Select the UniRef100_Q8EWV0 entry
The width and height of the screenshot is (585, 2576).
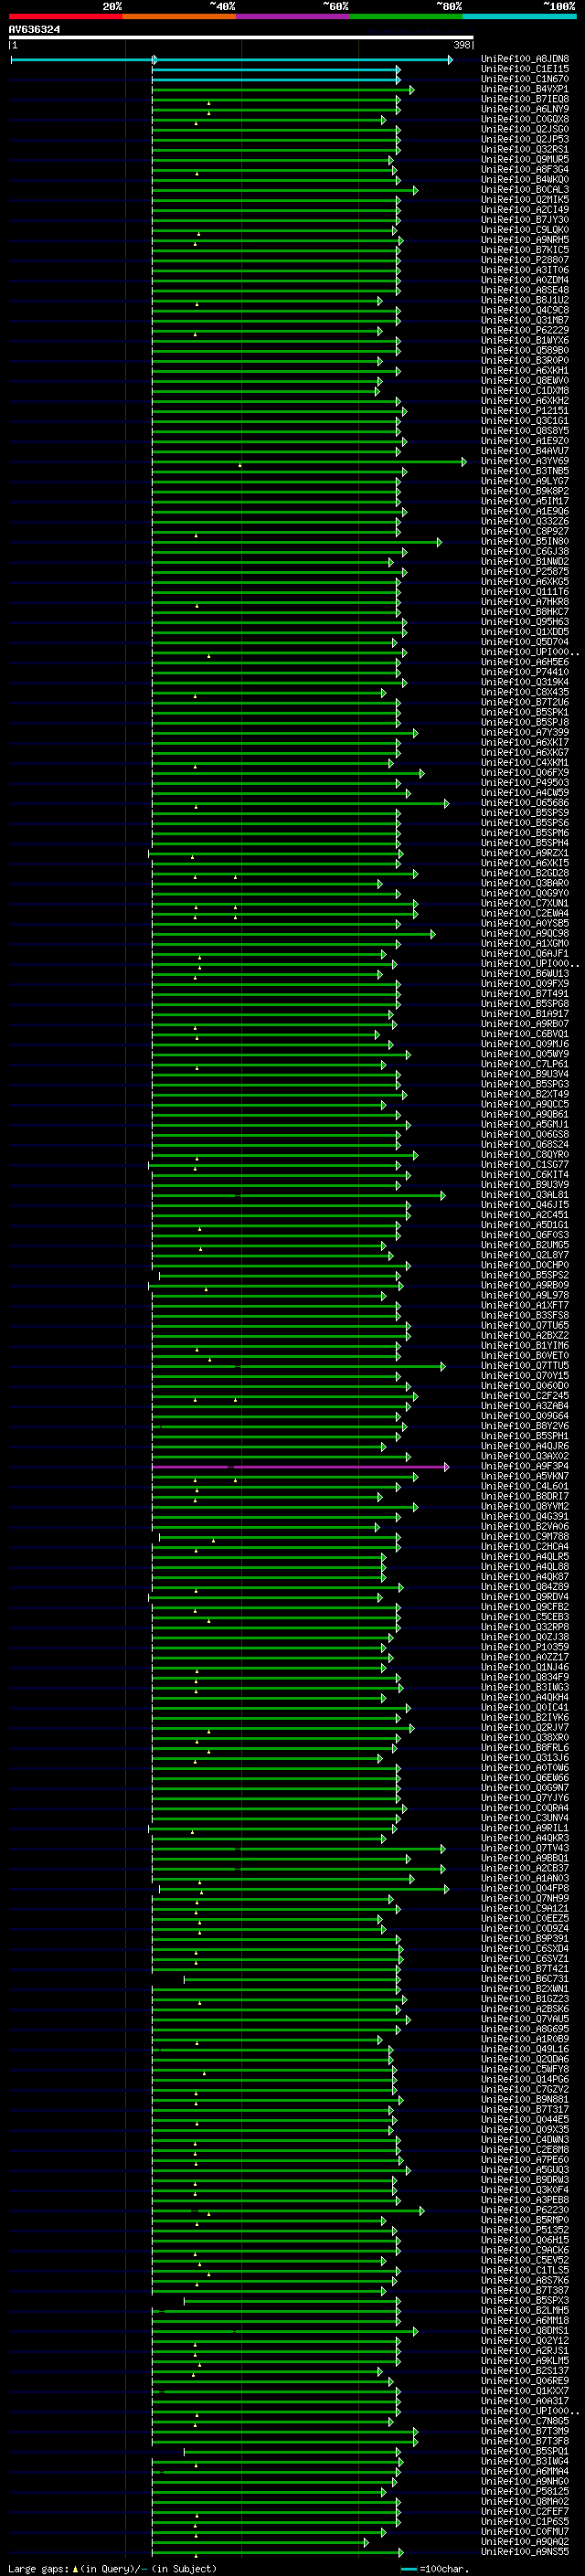(525, 381)
